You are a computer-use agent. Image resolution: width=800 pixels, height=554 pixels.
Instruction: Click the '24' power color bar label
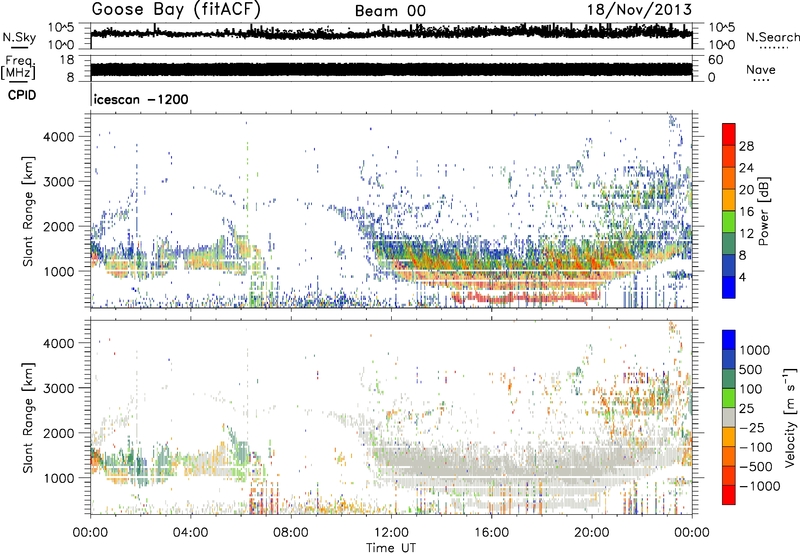click(x=746, y=168)
